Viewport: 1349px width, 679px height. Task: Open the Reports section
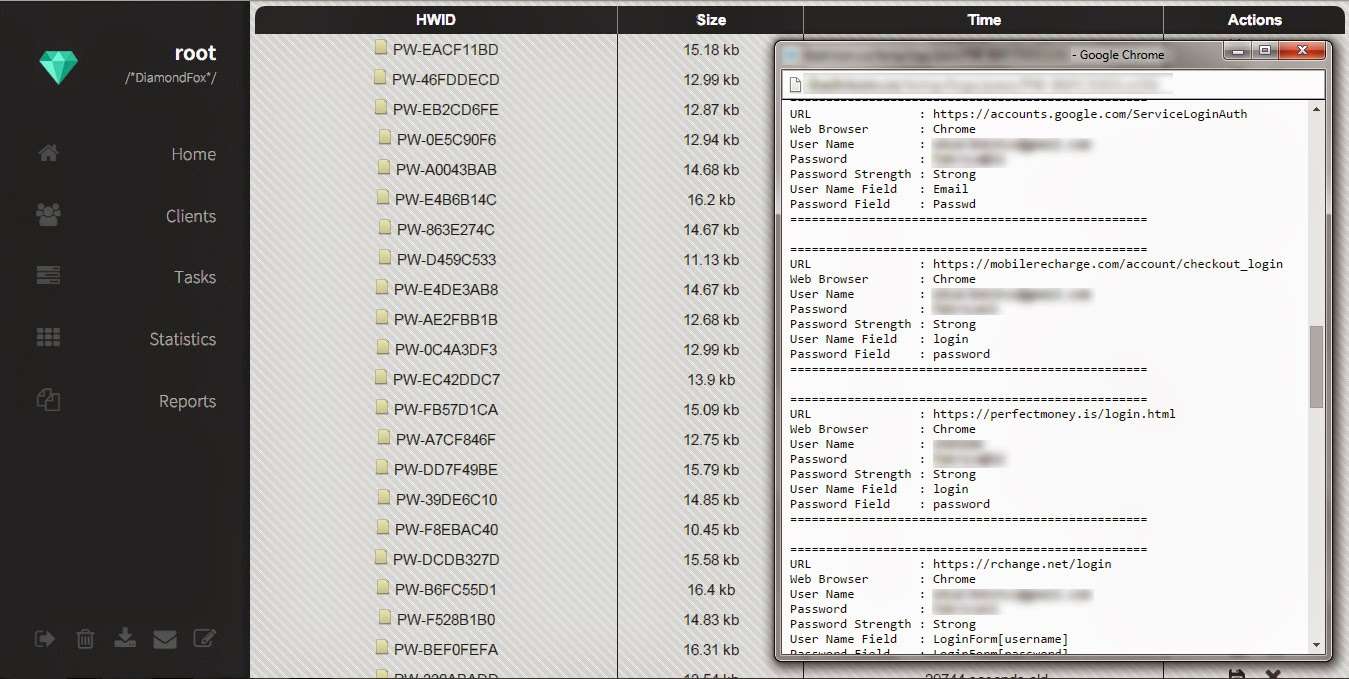tap(187, 402)
